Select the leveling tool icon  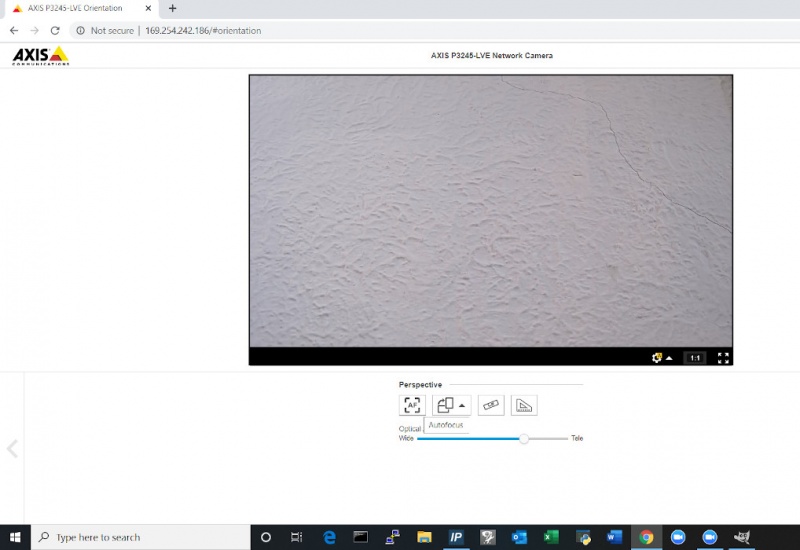tap(491, 405)
